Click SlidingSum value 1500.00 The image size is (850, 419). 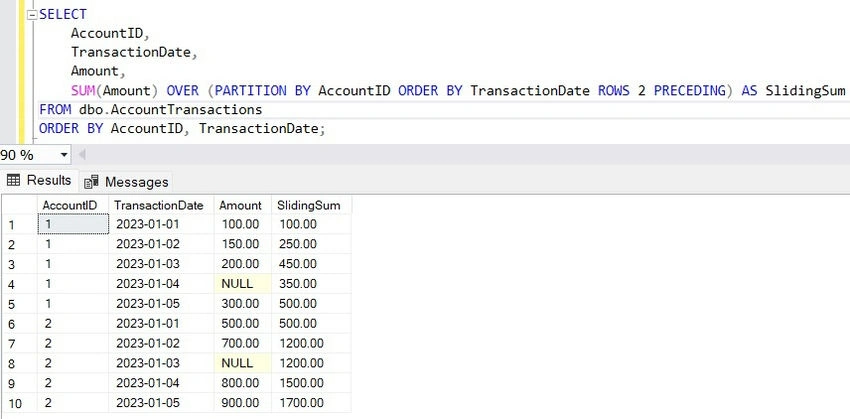click(301, 383)
